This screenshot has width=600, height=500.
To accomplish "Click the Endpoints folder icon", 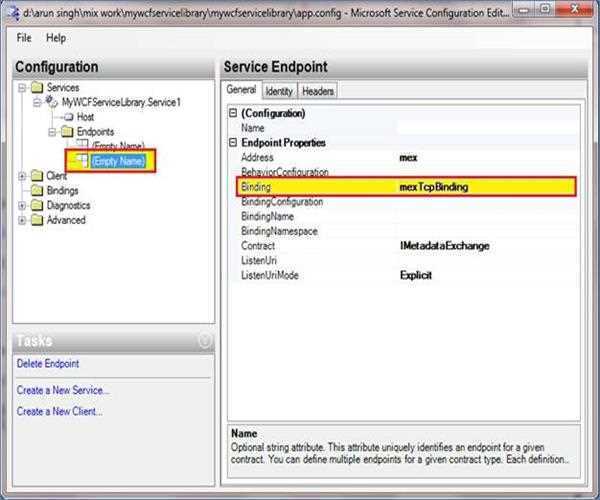I will 66,131.
